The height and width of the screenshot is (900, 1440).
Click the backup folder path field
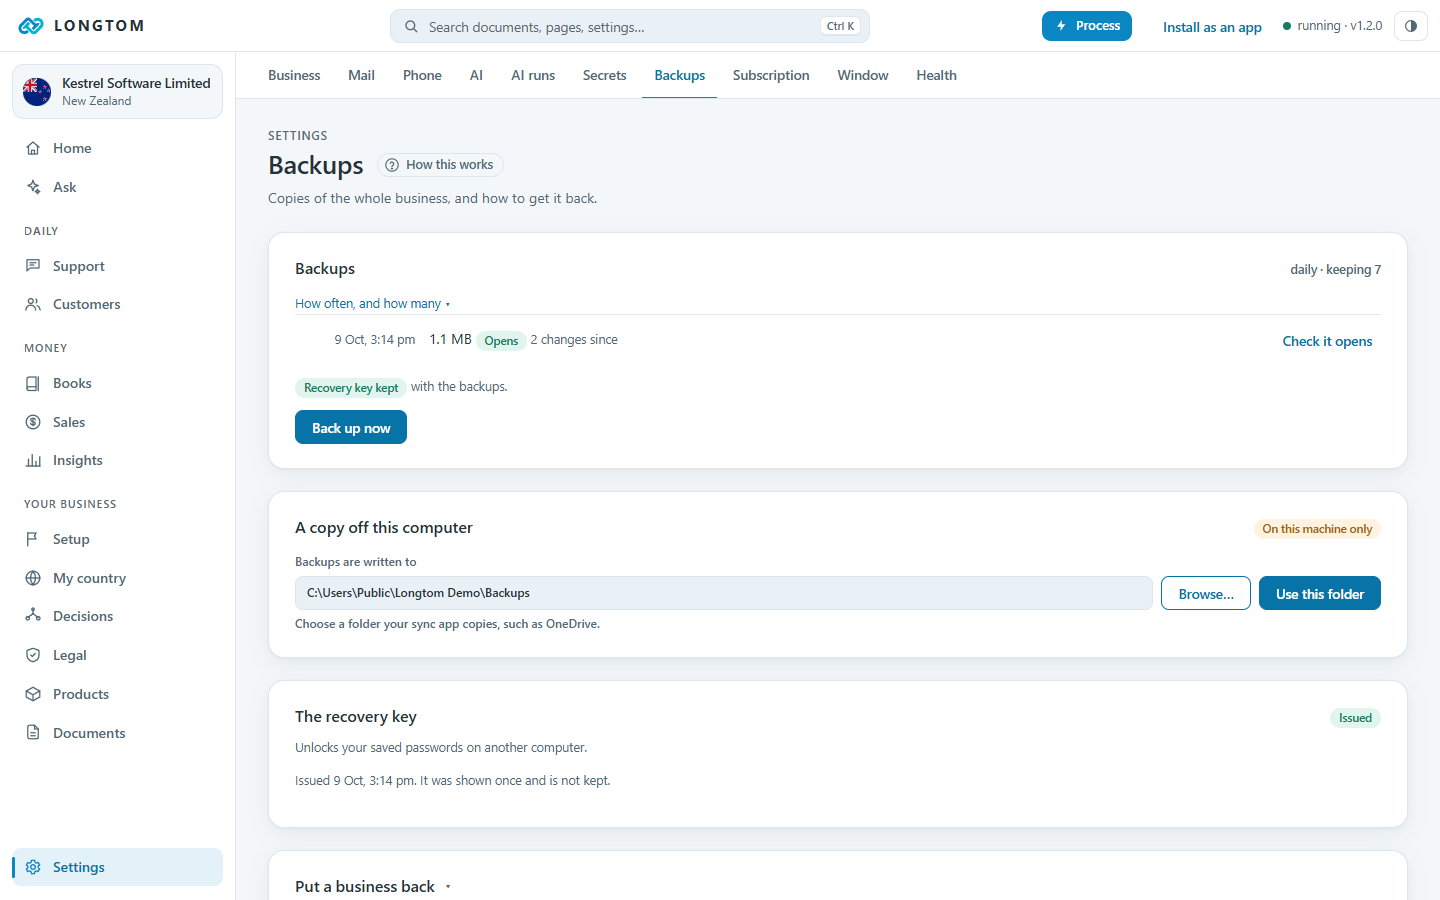(724, 593)
